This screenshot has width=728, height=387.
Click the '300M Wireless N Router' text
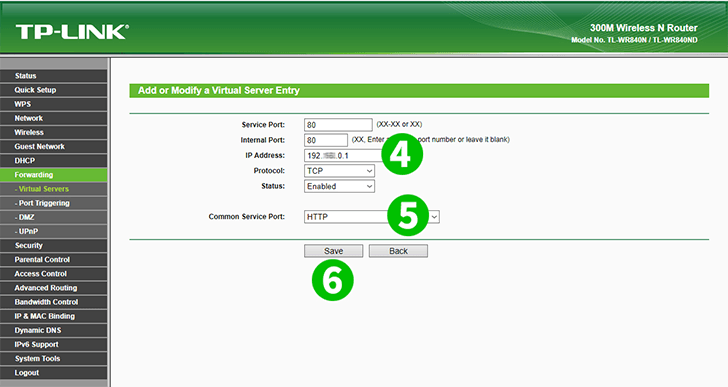click(x=644, y=28)
